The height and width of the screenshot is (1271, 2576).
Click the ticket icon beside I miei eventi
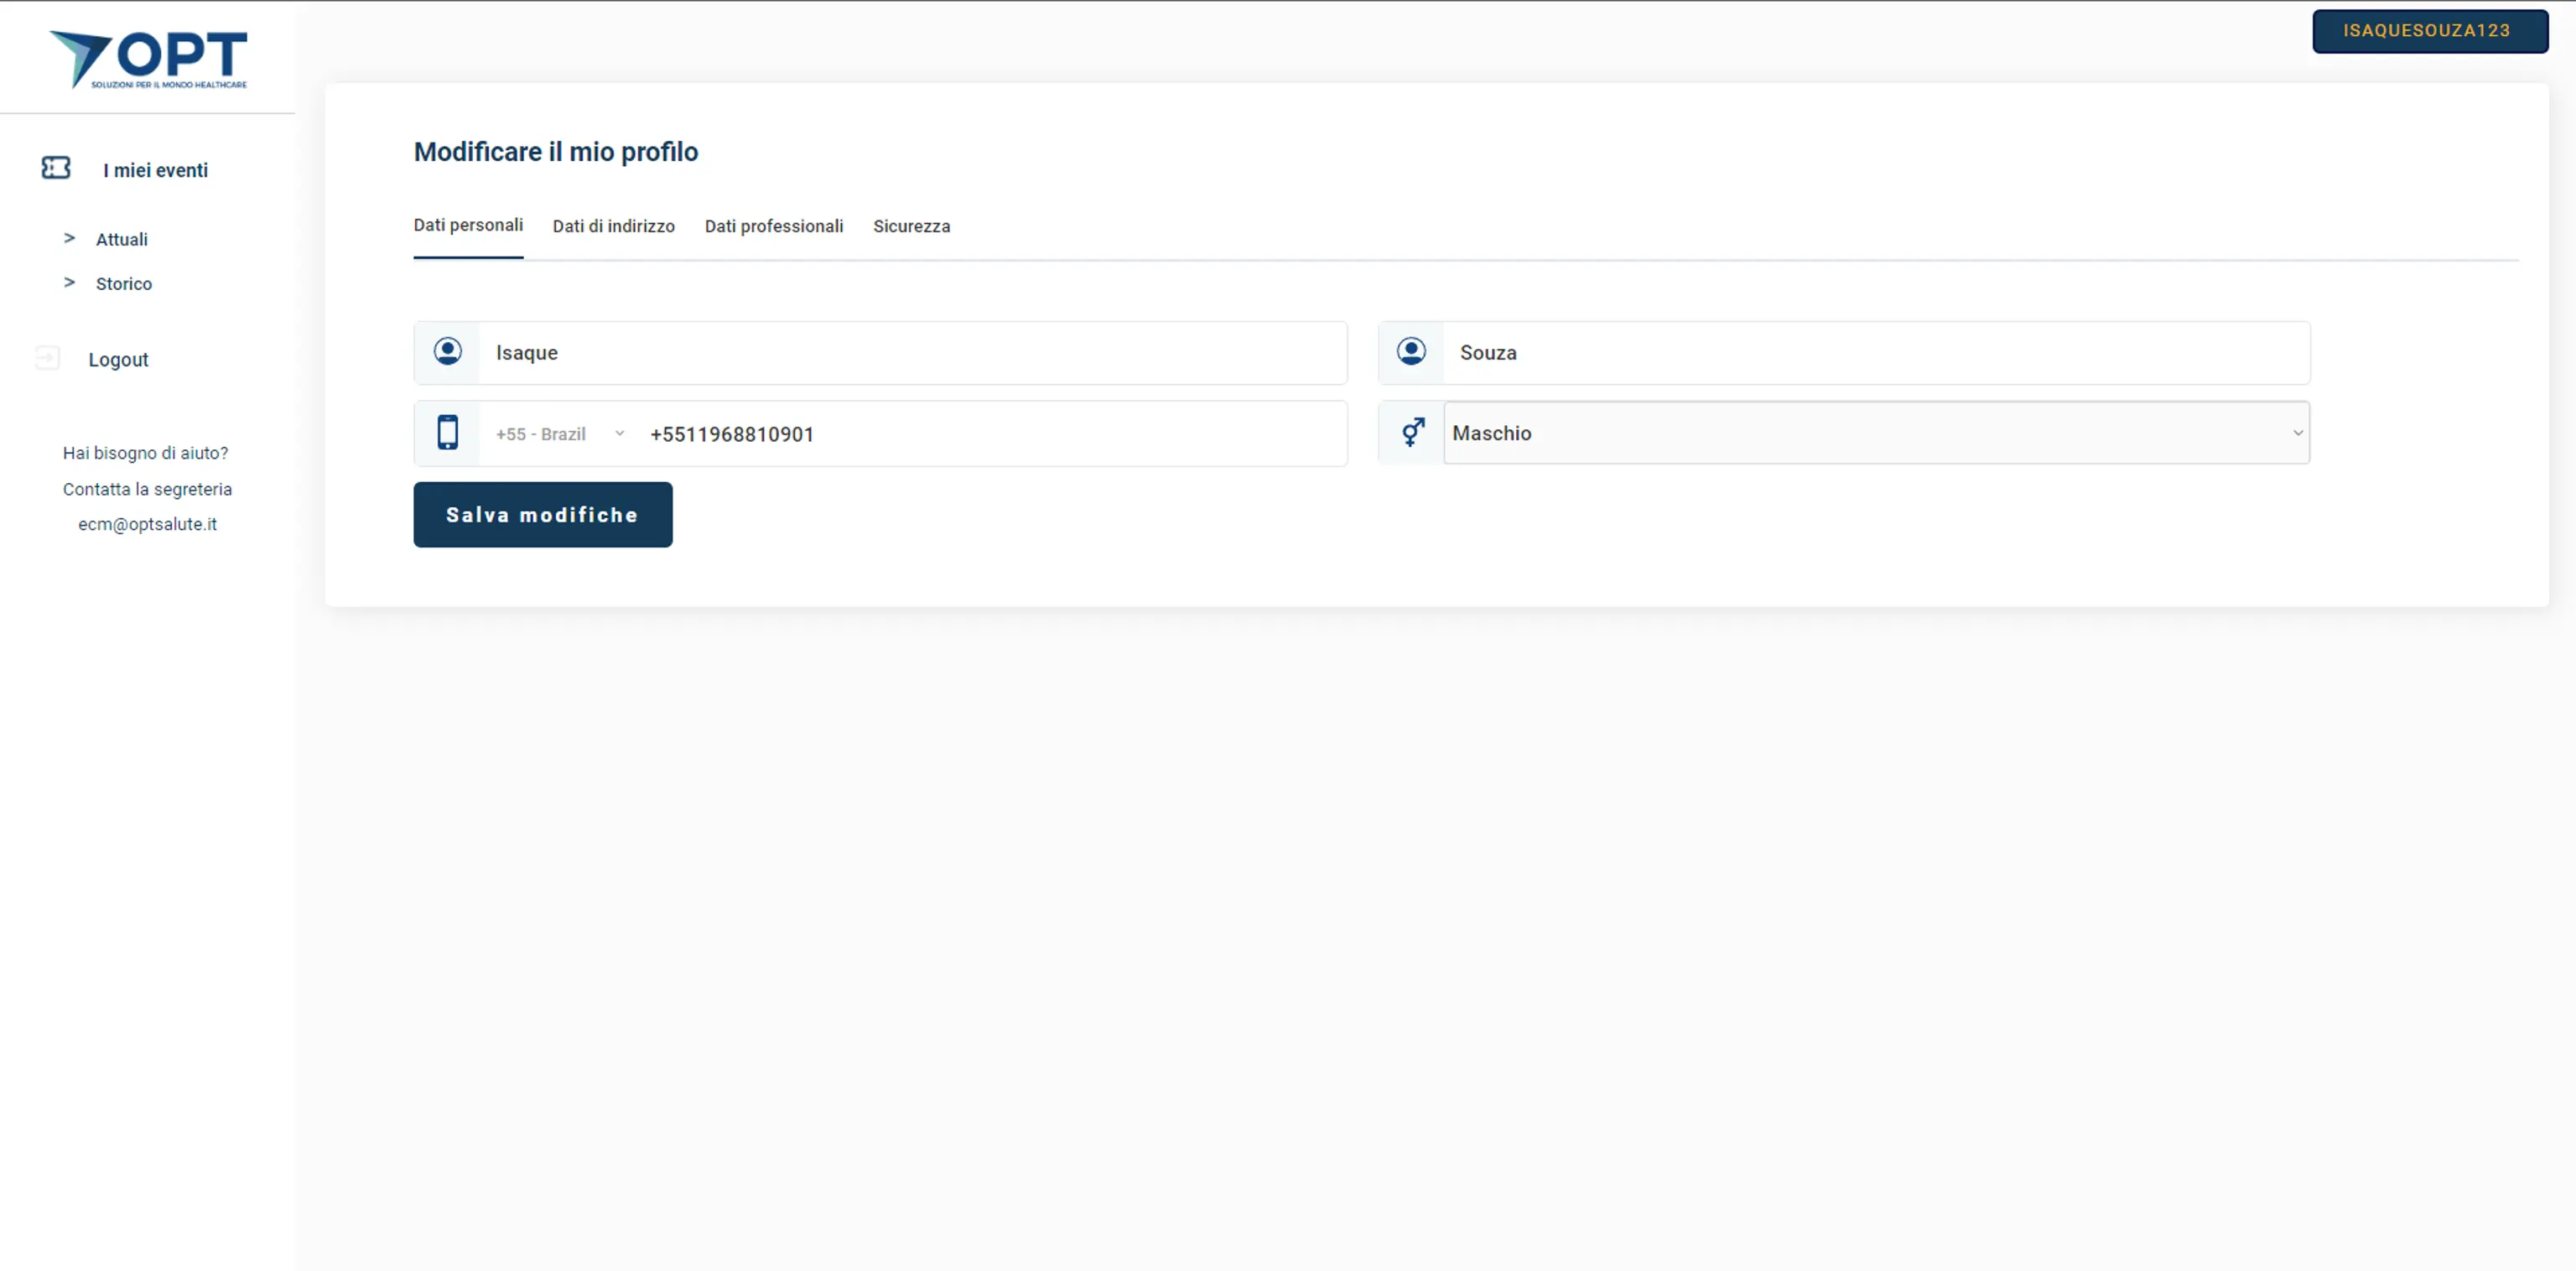pyautogui.click(x=55, y=168)
